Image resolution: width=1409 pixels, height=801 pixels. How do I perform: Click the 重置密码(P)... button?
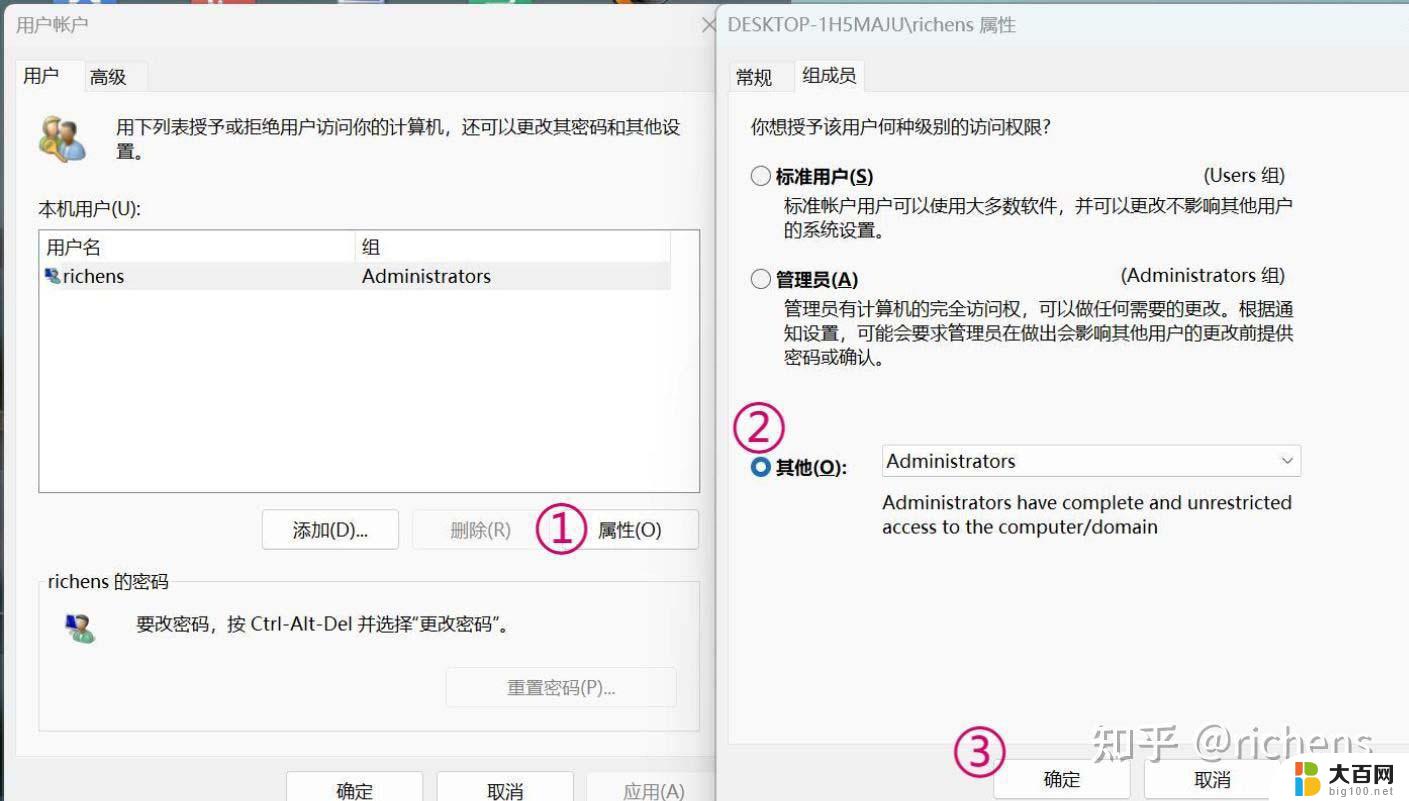(561, 688)
